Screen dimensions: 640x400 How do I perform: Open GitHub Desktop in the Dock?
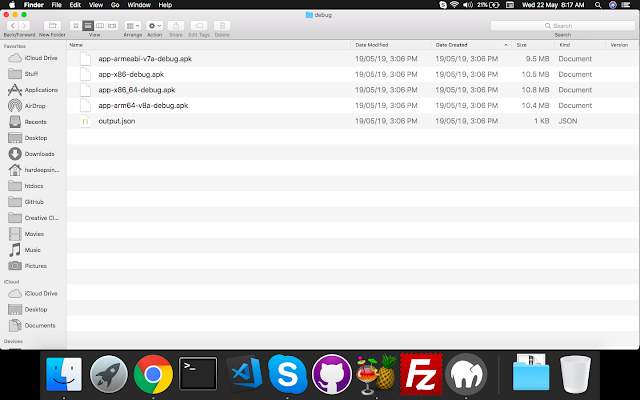click(x=332, y=374)
